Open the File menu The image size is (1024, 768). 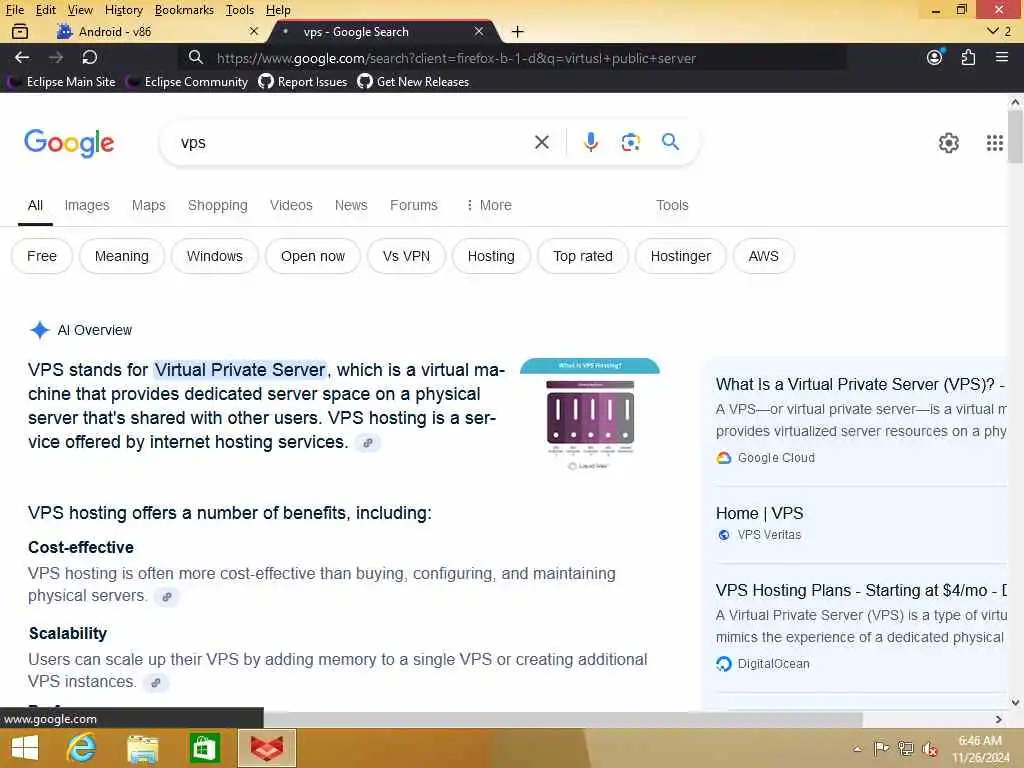(x=14, y=10)
